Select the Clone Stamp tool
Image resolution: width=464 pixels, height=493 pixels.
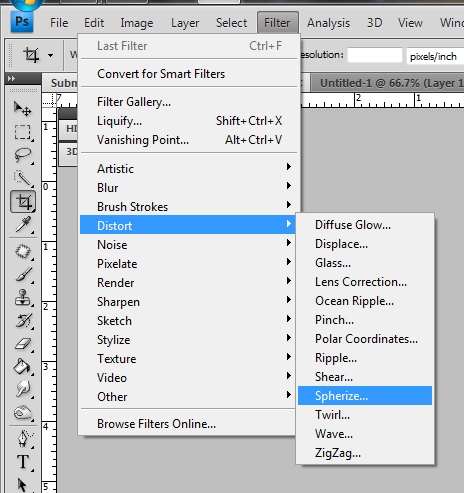(x=22, y=297)
